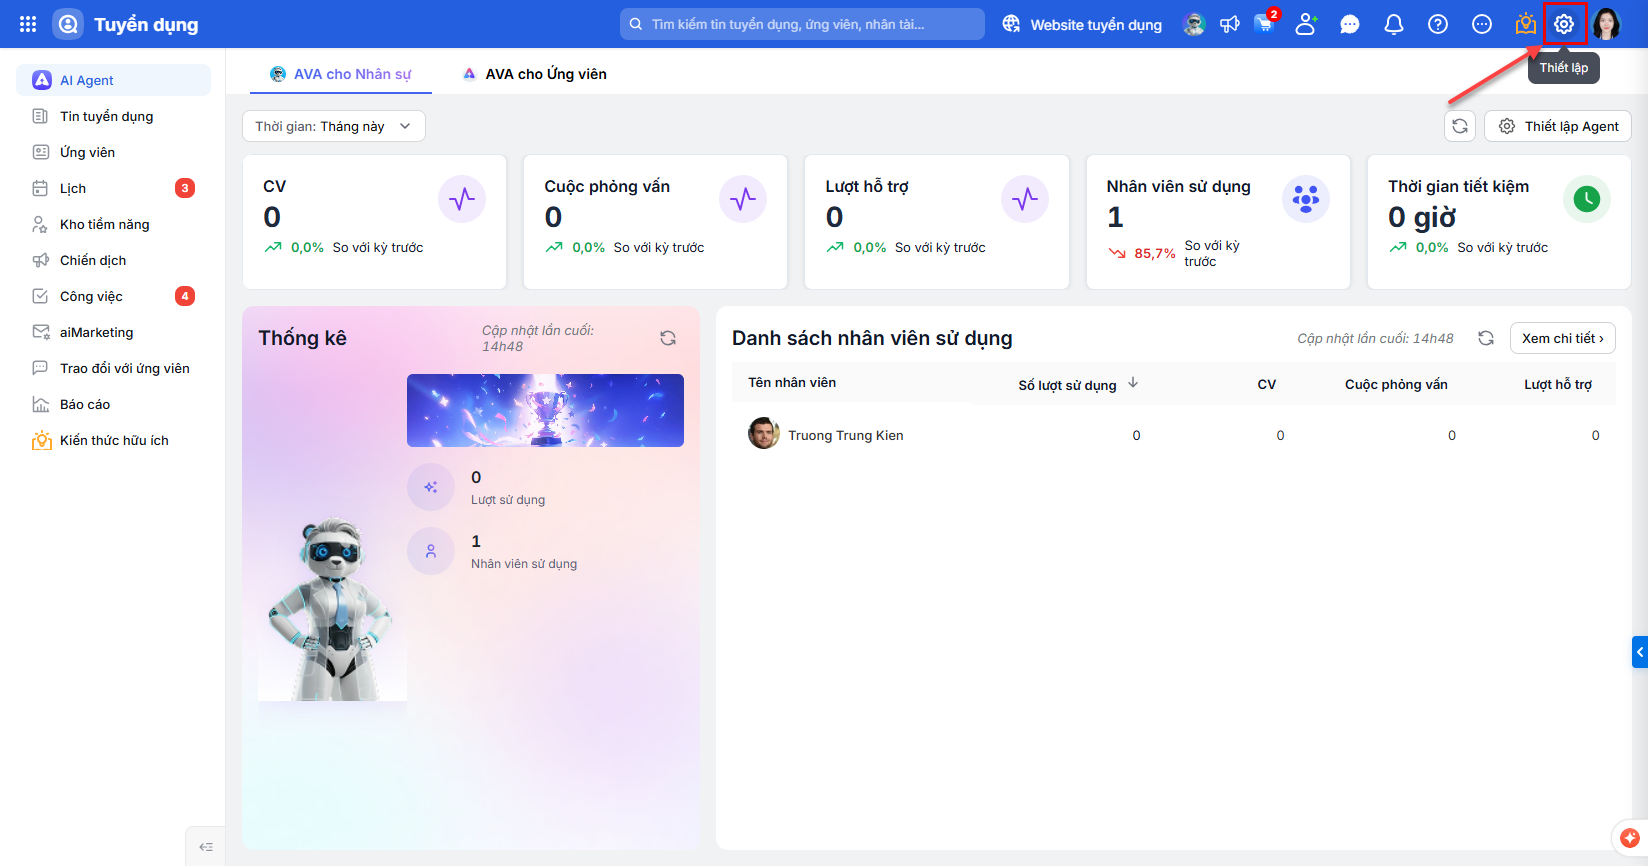Screen dimensions: 1648x866
Task: Open the app launcher grid icon
Action: [28, 24]
